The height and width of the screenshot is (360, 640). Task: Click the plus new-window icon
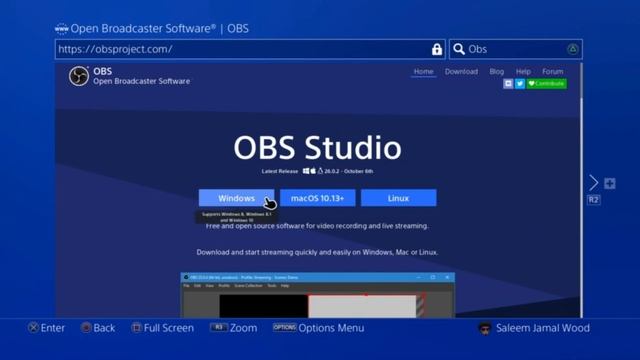tap(610, 184)
